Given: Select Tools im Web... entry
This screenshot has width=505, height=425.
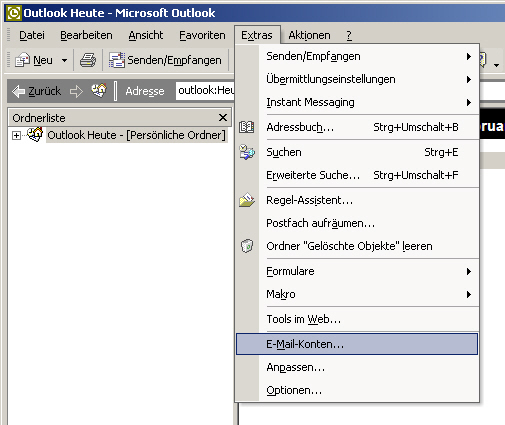Looking at the screenshot, I should tap(357, 319).
